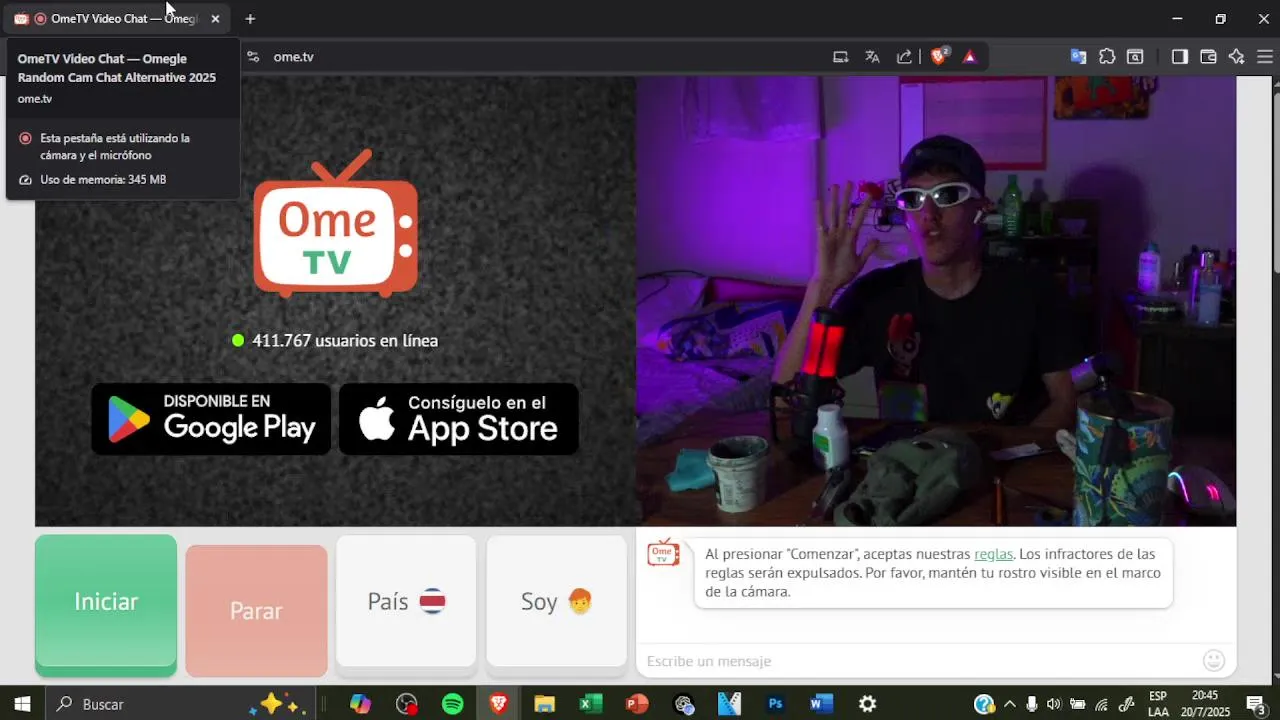Open File Explorer from taskbar
The width and height of the screenshot is (1280, 720).
pos(544,704)
